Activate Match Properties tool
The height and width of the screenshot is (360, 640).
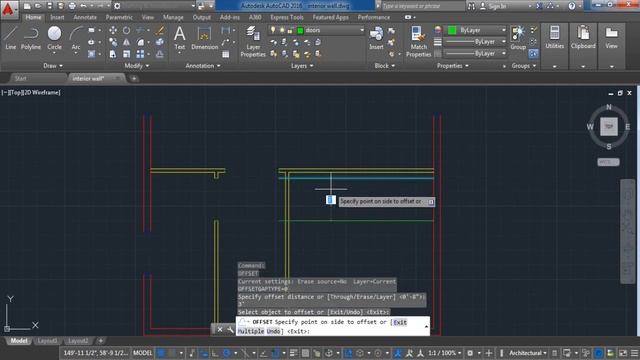418,41
